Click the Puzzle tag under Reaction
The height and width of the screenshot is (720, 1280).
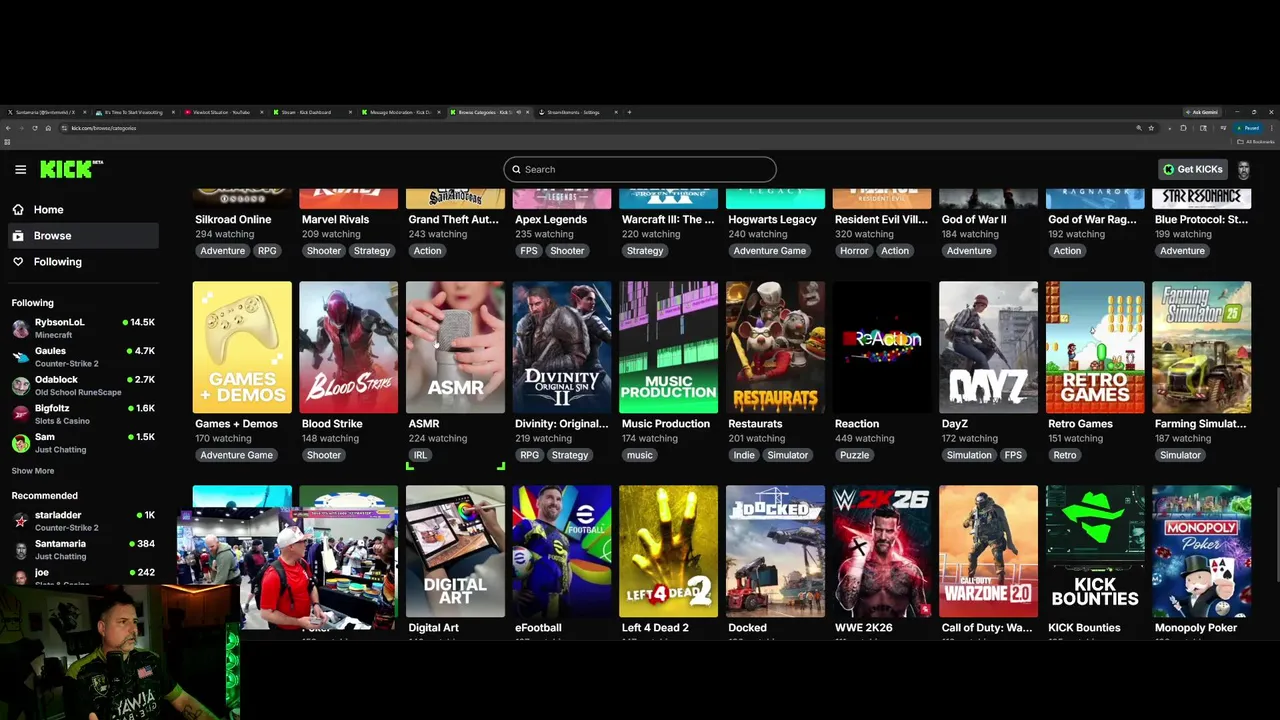855,455
